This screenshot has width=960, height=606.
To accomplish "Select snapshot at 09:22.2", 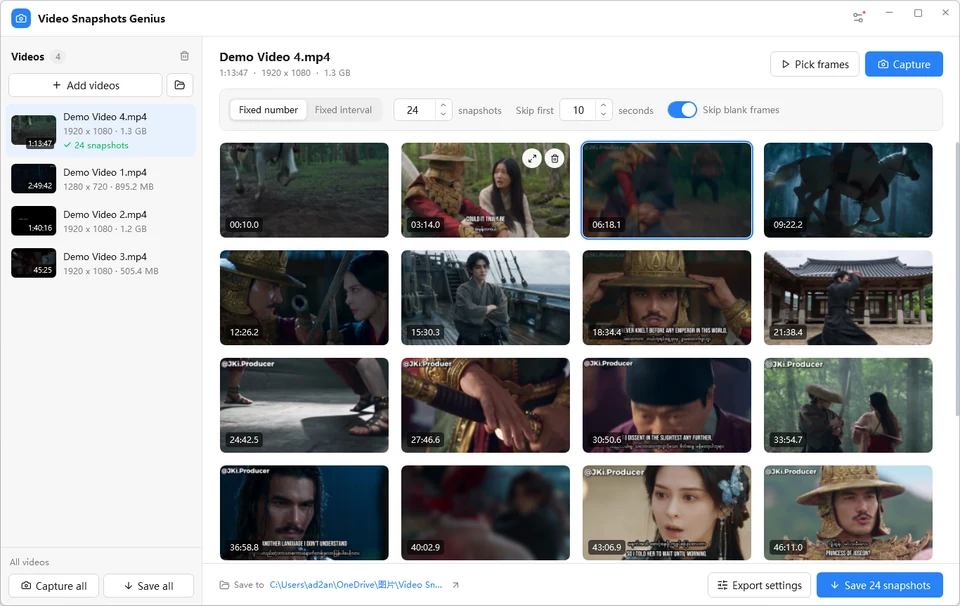I will pyautogui.click(x=848, y=190).
